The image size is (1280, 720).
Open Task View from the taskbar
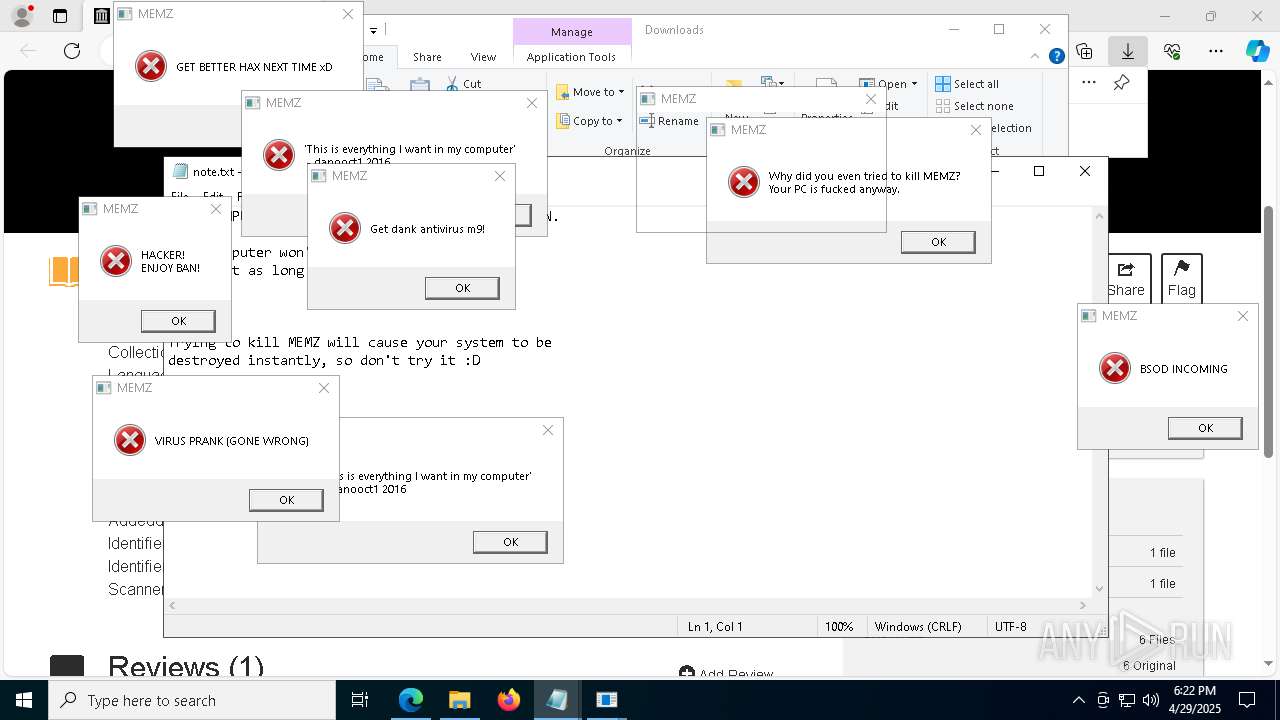click(x=360, y=700)
